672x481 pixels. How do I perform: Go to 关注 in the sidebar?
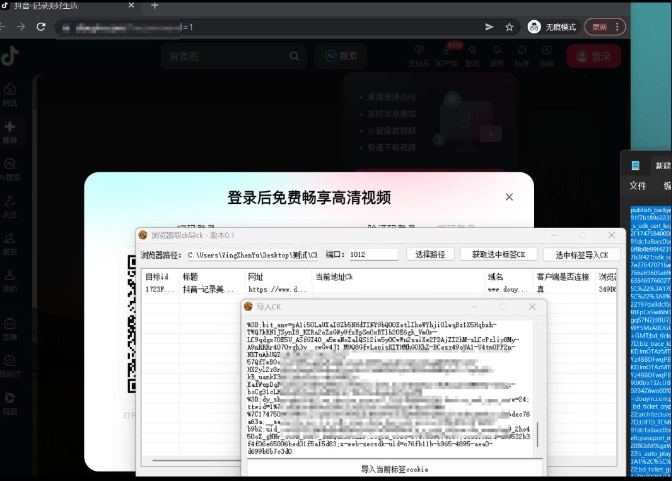click(10, 206)
